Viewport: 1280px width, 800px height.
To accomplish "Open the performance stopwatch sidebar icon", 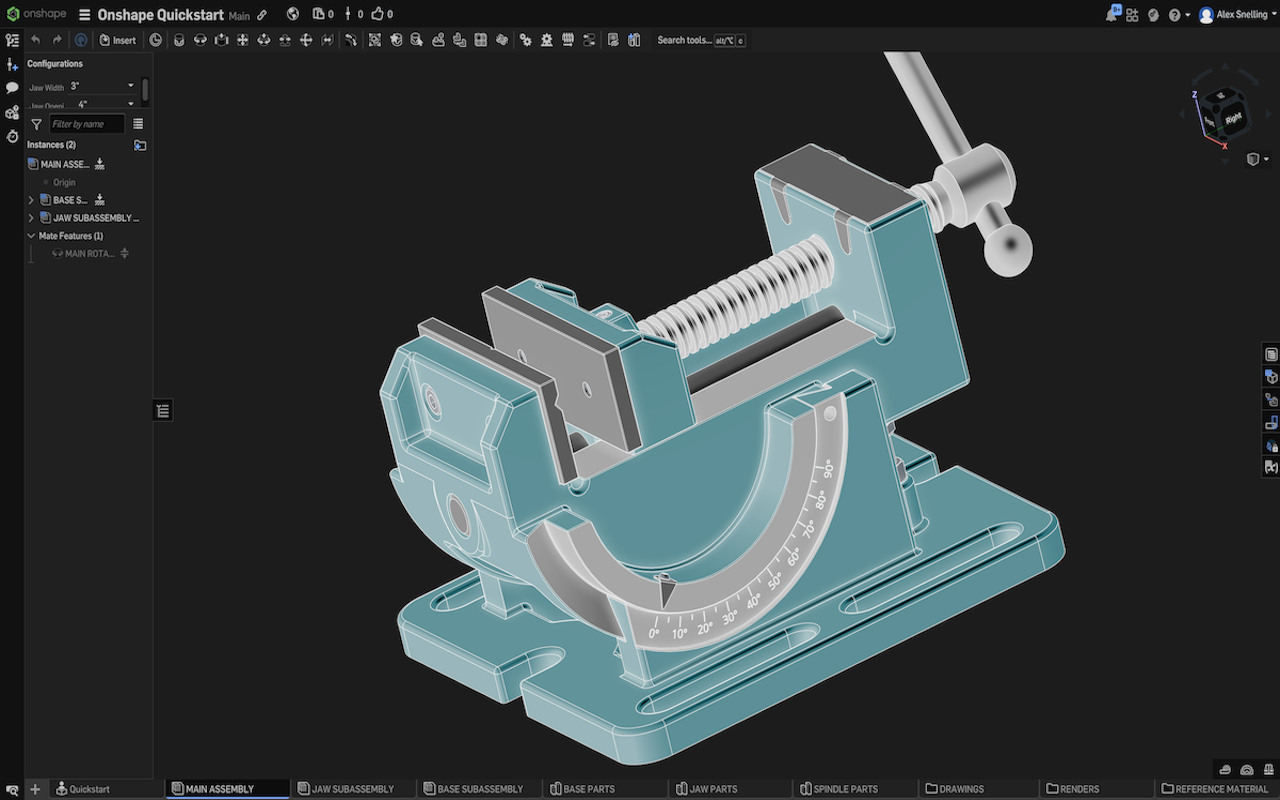I will [x=12, y=136].
